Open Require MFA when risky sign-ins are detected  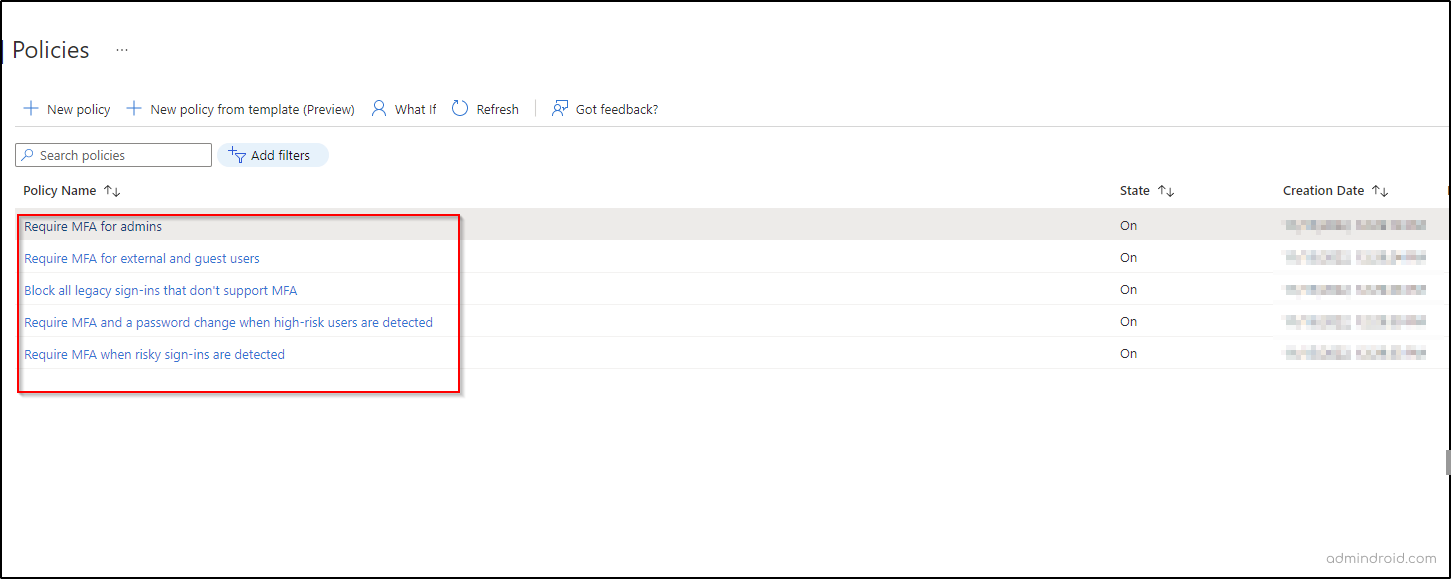click(154, 354)
